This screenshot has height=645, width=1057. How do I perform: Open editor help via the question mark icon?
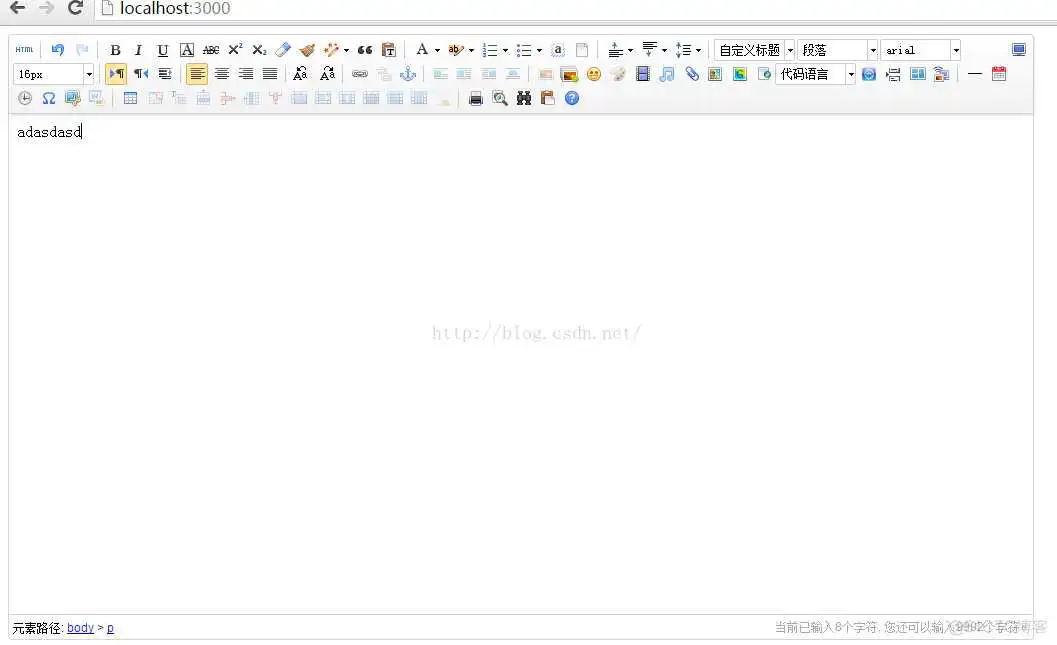[x=571, y=98]
